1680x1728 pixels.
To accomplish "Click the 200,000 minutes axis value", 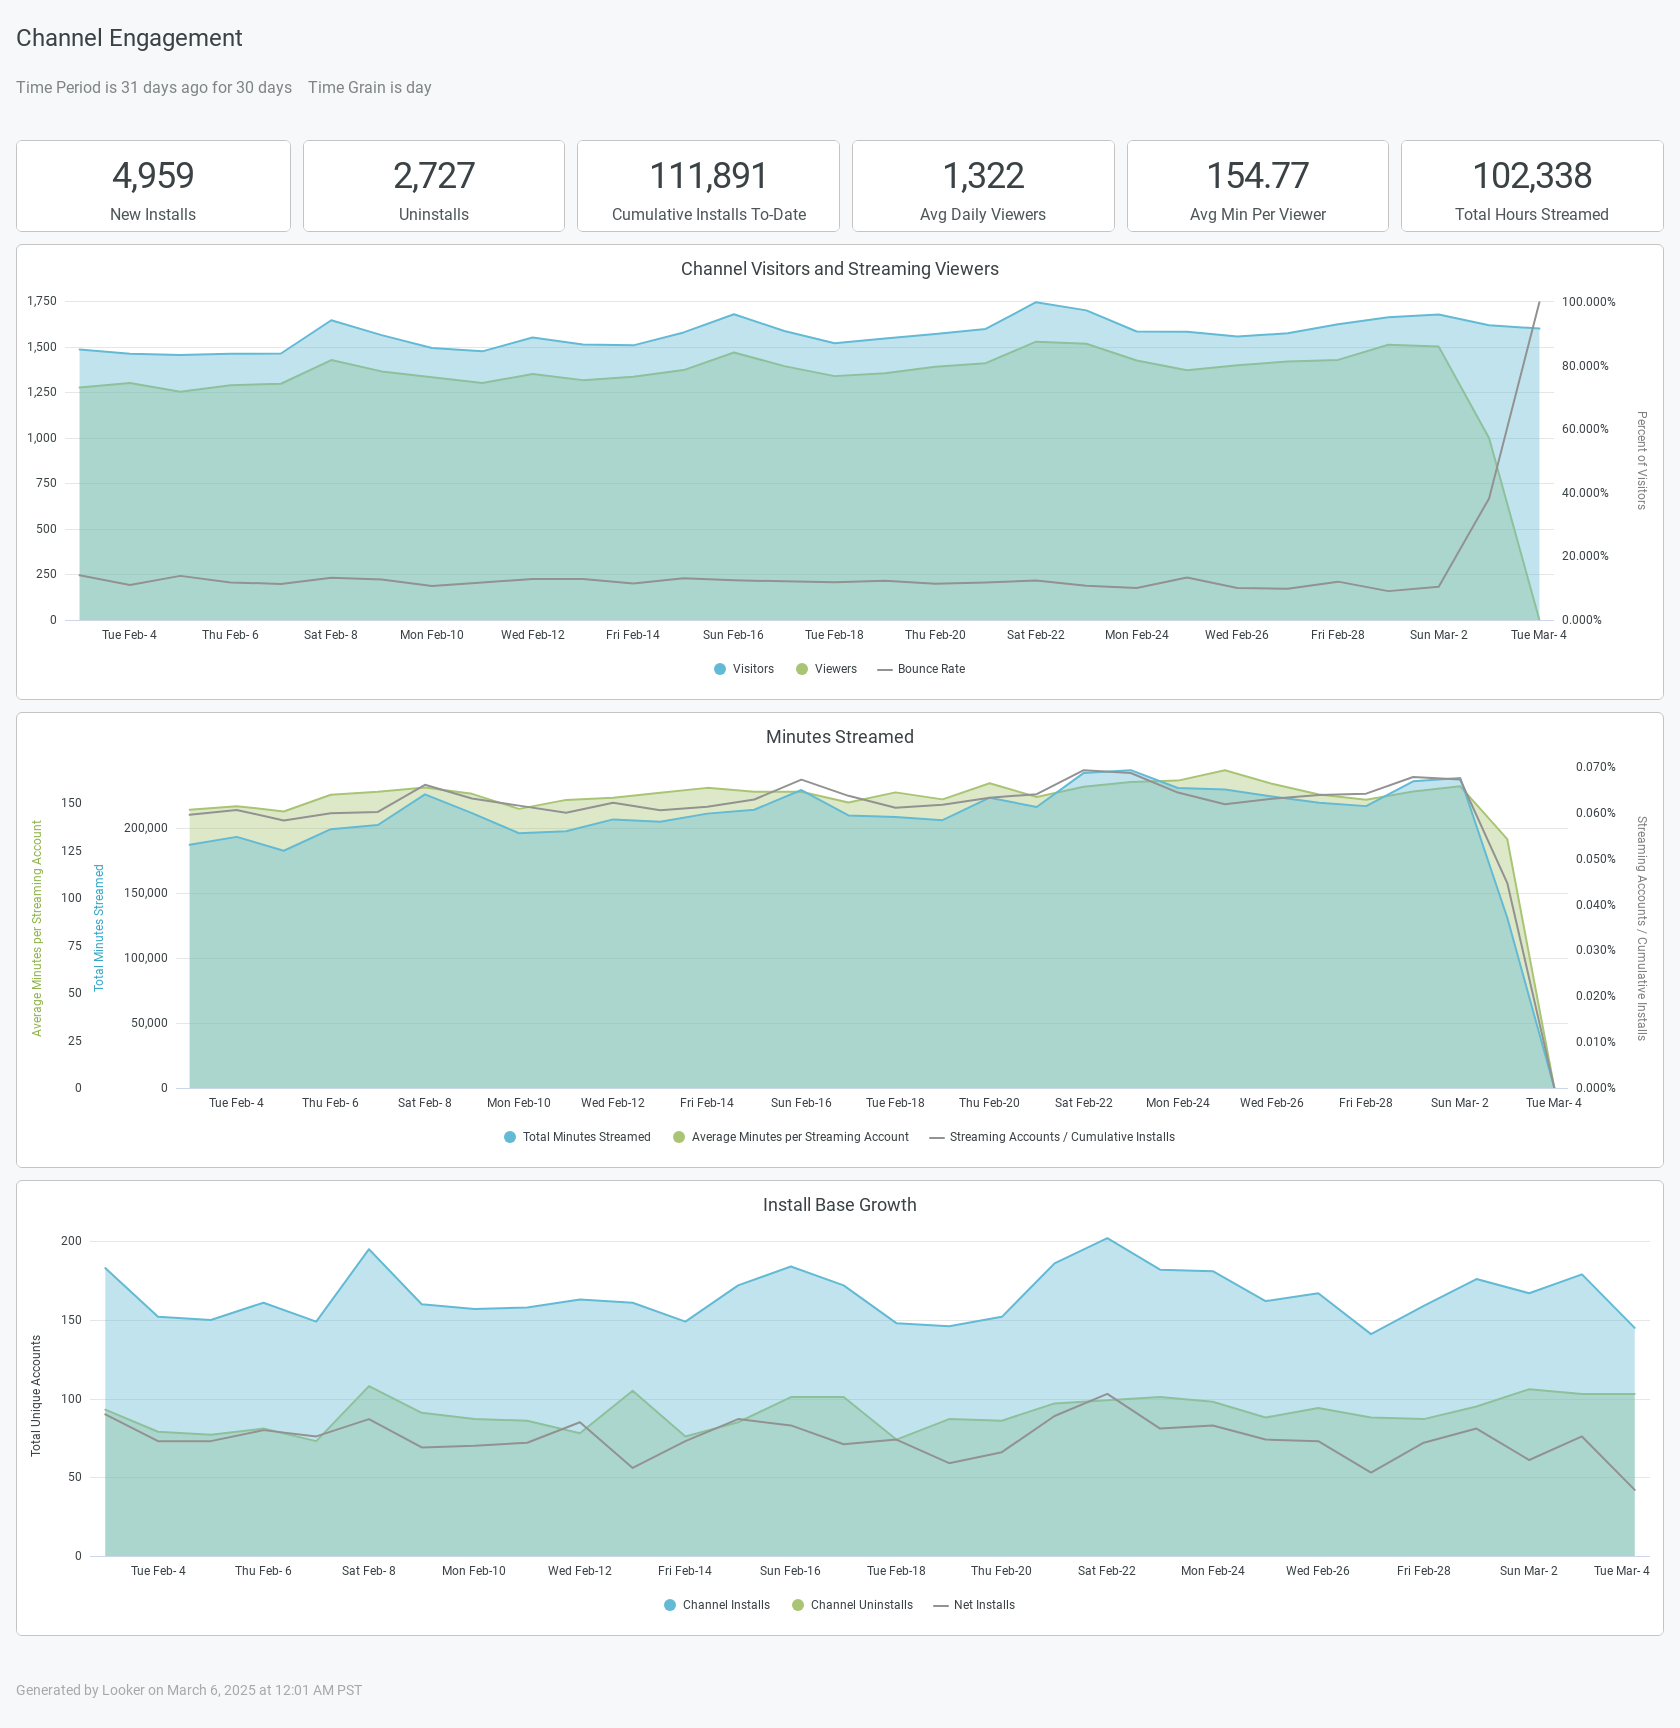I will (146, 828).
